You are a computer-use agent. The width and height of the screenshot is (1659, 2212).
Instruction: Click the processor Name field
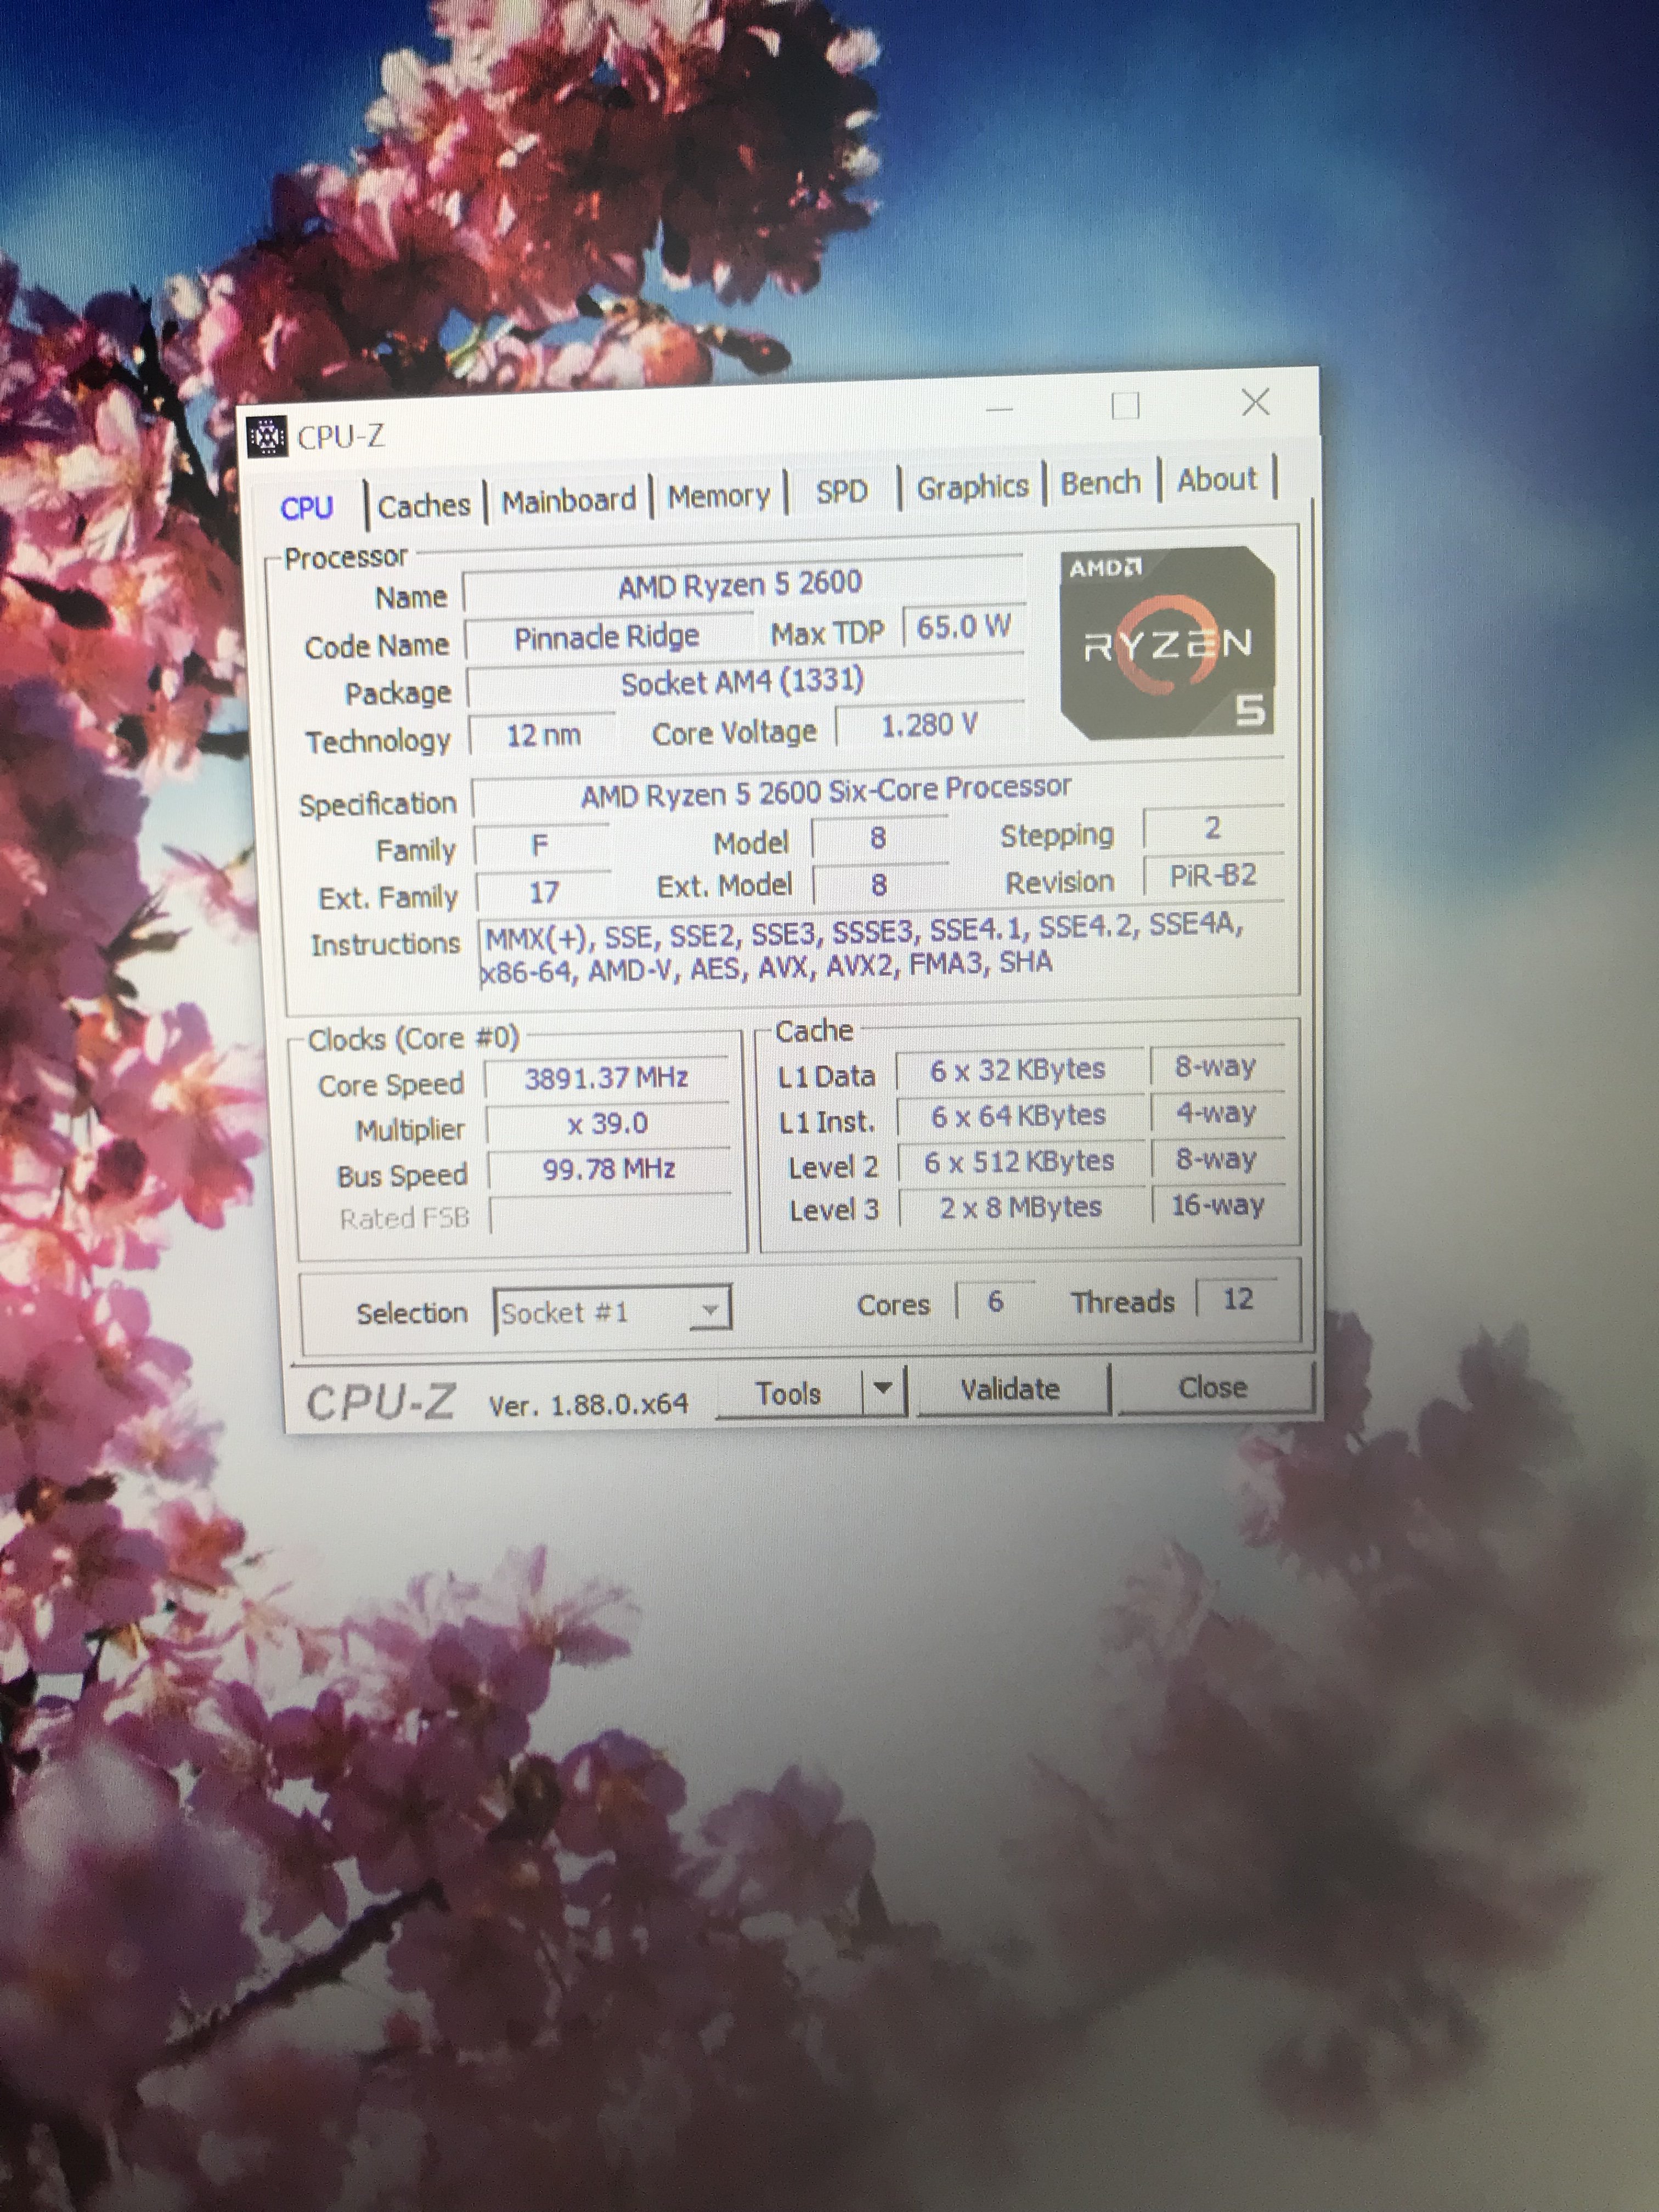[740, 584]
